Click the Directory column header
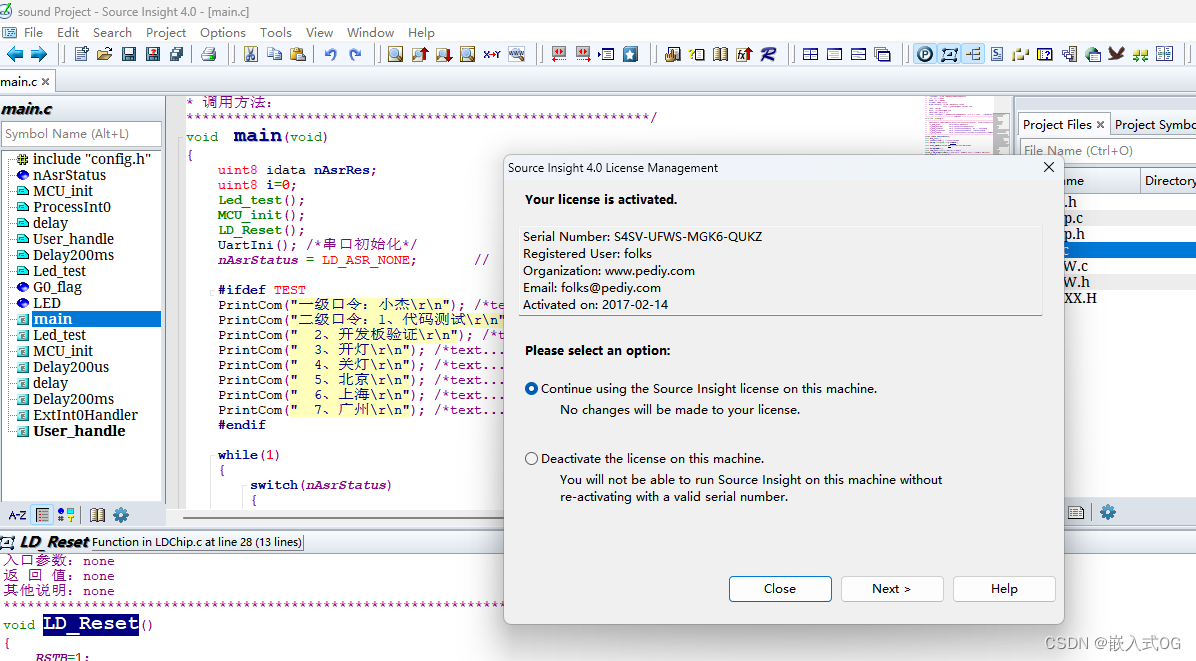The height and width of the screenshot is (661, 1196). coord(1169,181)
